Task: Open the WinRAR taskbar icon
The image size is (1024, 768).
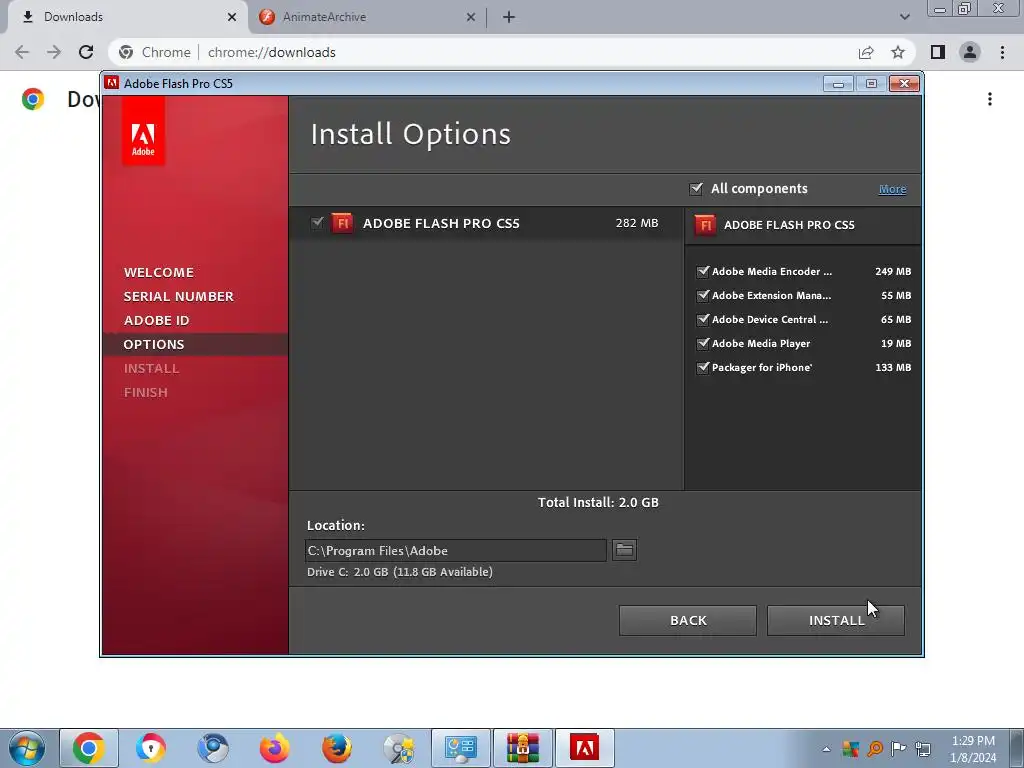Action: pyautogui.click(x=522, y=748)
